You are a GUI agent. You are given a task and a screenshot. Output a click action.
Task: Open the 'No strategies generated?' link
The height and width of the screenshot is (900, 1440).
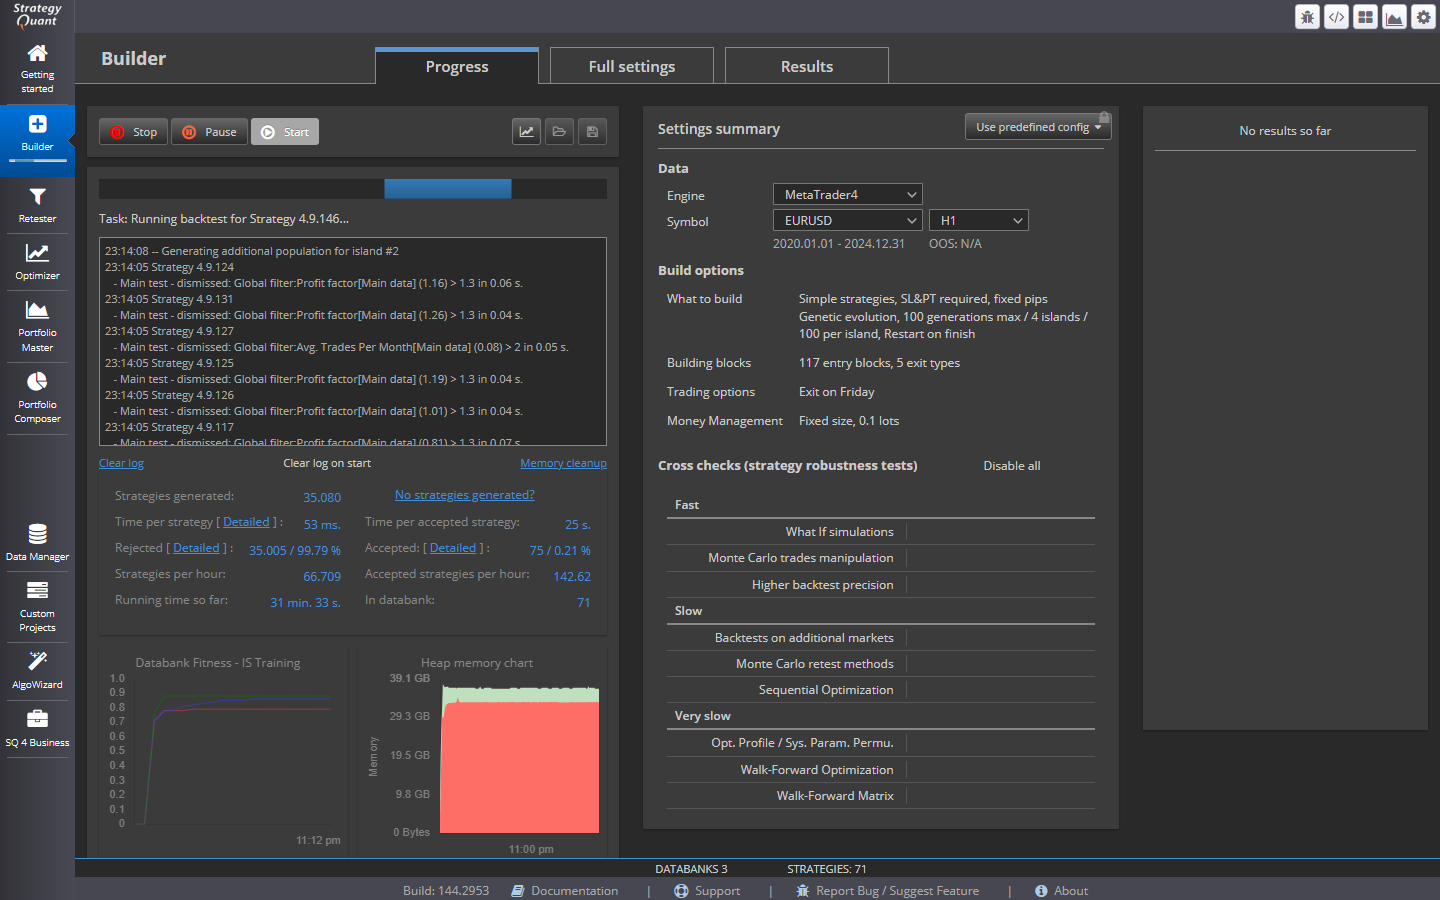465,495
